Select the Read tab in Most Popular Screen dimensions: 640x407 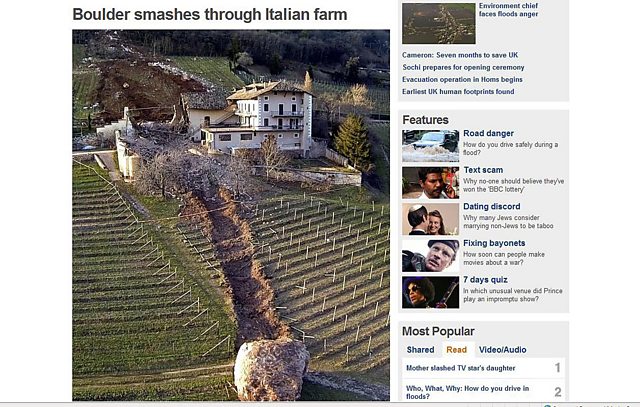pyautogui.click(x=456, y=350)
